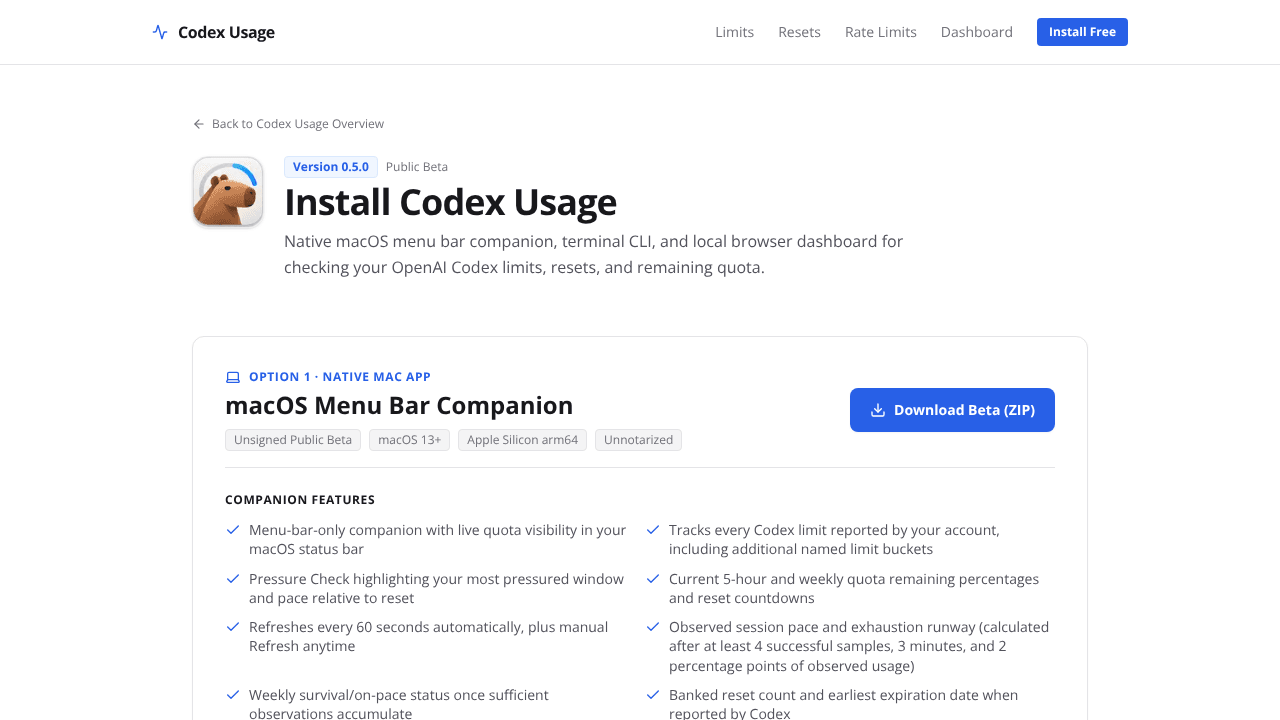Open the Dashboard nav item
This screenshot has height=720, width=1280.
[x=977, y=32]
